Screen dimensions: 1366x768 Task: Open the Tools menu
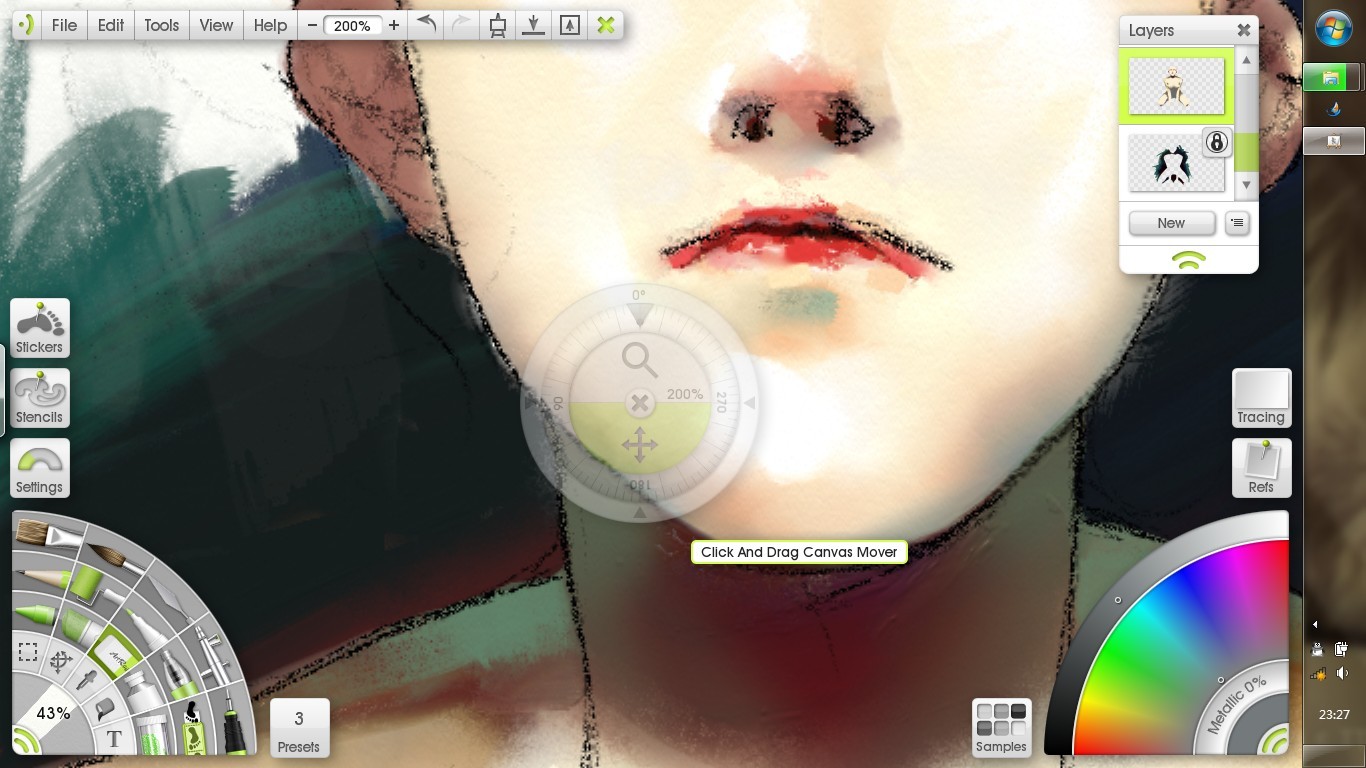tap(161, 25)
